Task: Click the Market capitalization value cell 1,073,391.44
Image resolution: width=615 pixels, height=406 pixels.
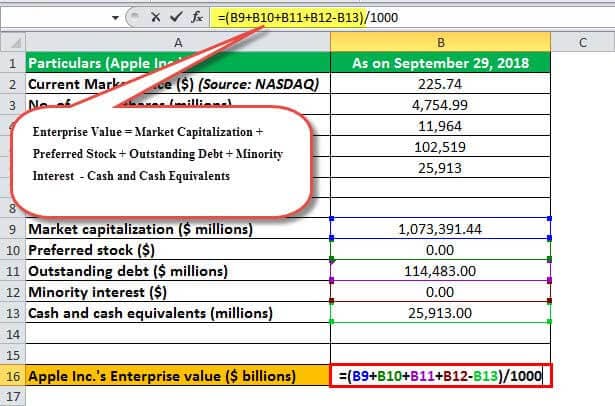Action: (440, 229)
